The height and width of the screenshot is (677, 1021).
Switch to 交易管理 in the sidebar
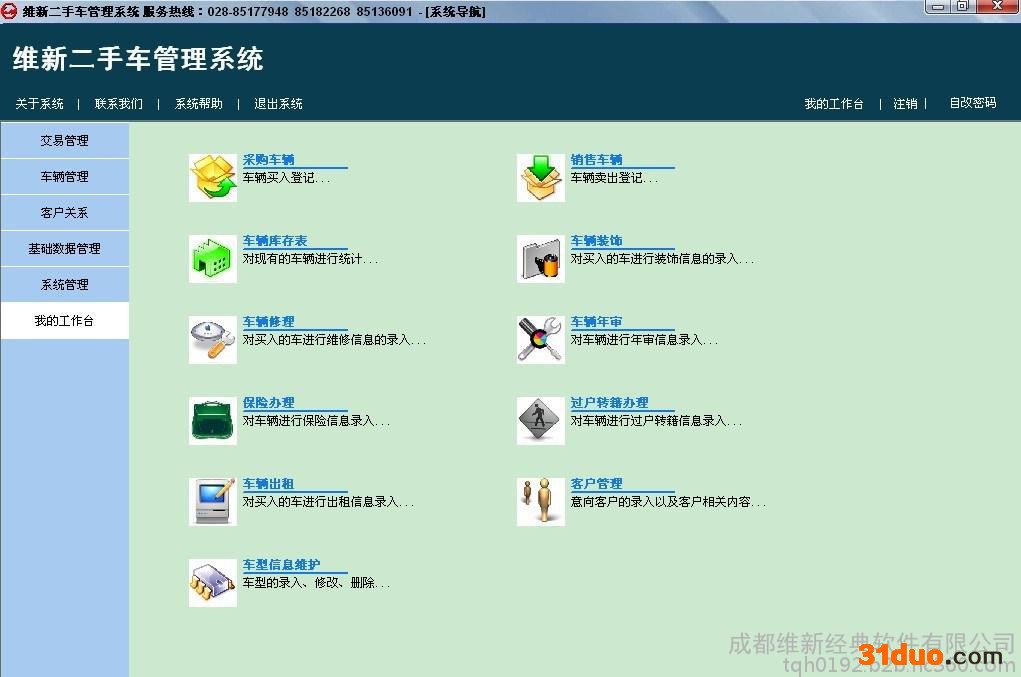(65, 141)
